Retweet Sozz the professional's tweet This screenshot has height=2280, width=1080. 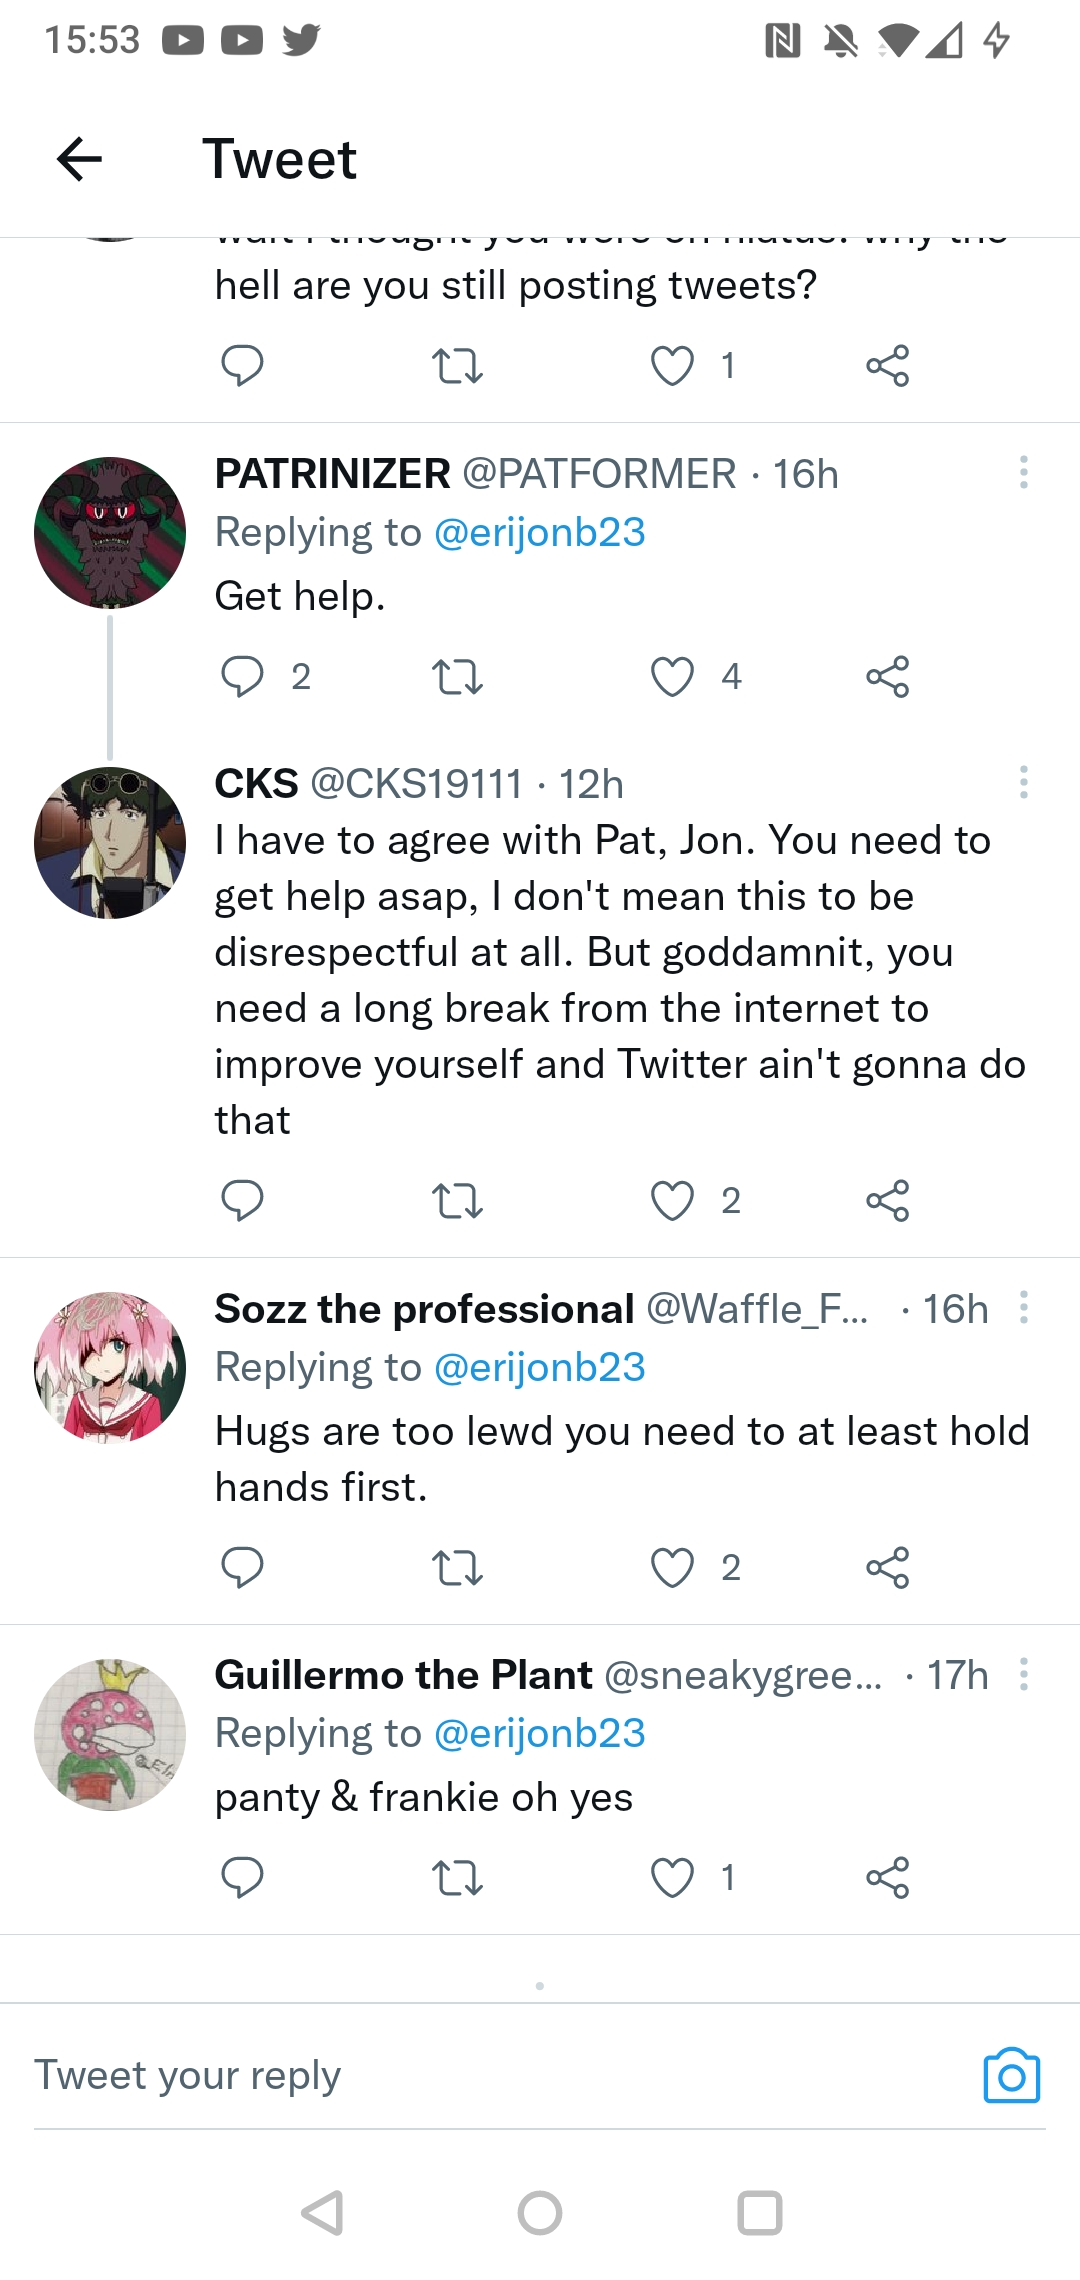coord(457,1567)
